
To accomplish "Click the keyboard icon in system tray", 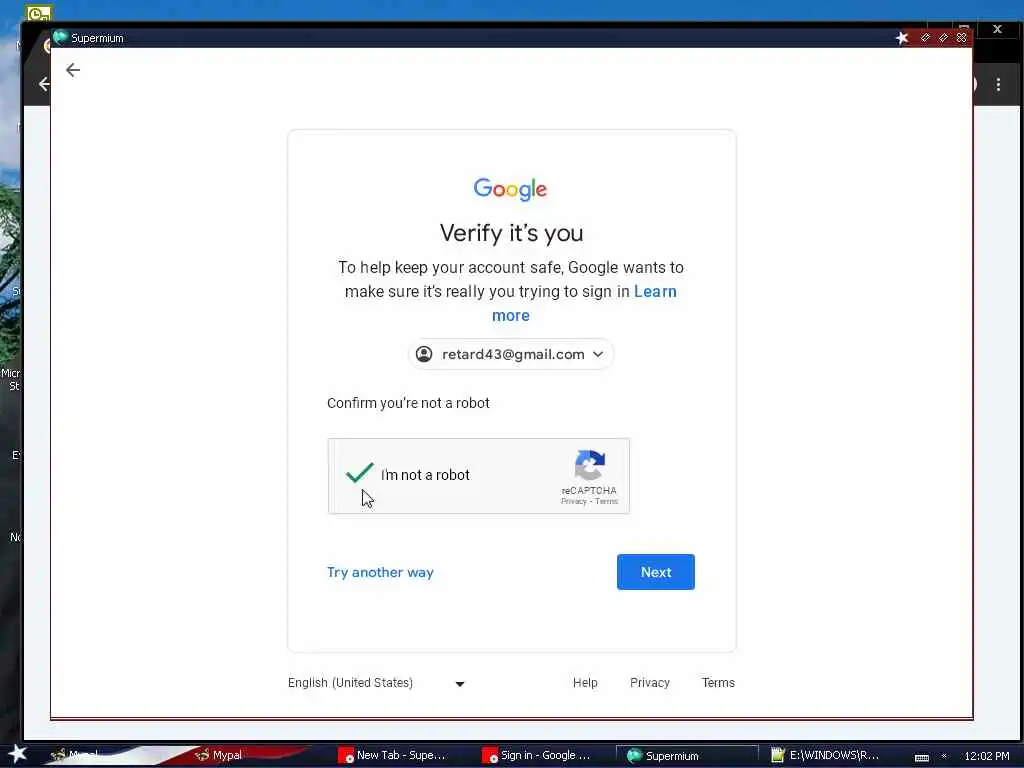I will click(x=921, y=757).
